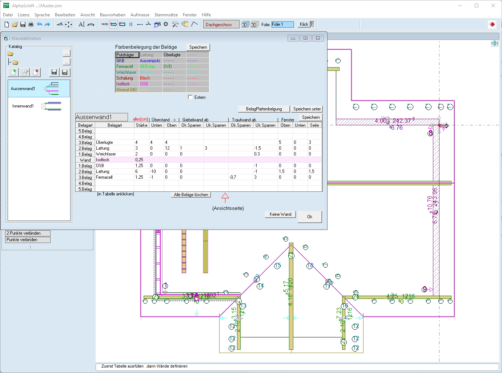Click Speichern next to Farbenbelegung der Beläge

[x=198, y=47]
